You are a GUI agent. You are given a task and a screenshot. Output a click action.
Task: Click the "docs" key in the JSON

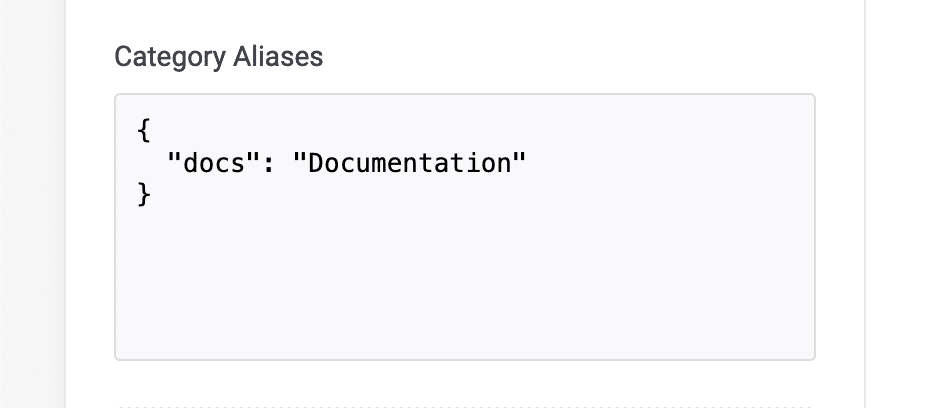tap(209, 163)
